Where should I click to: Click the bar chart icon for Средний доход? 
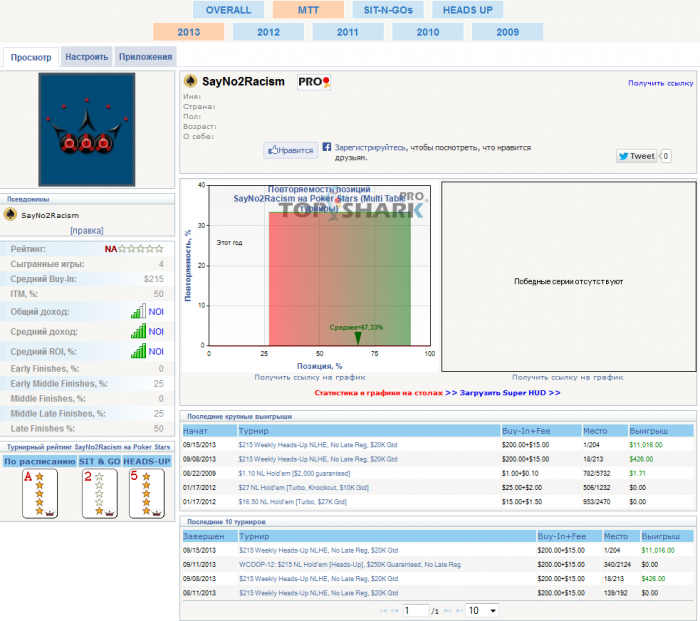(x=138, y=331)
